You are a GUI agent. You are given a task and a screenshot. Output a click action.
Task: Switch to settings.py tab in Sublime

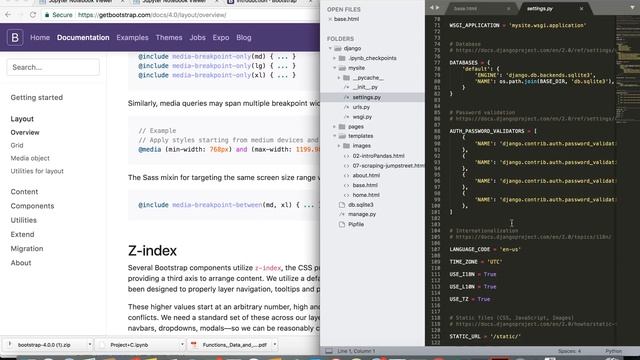tap(540, 9)
